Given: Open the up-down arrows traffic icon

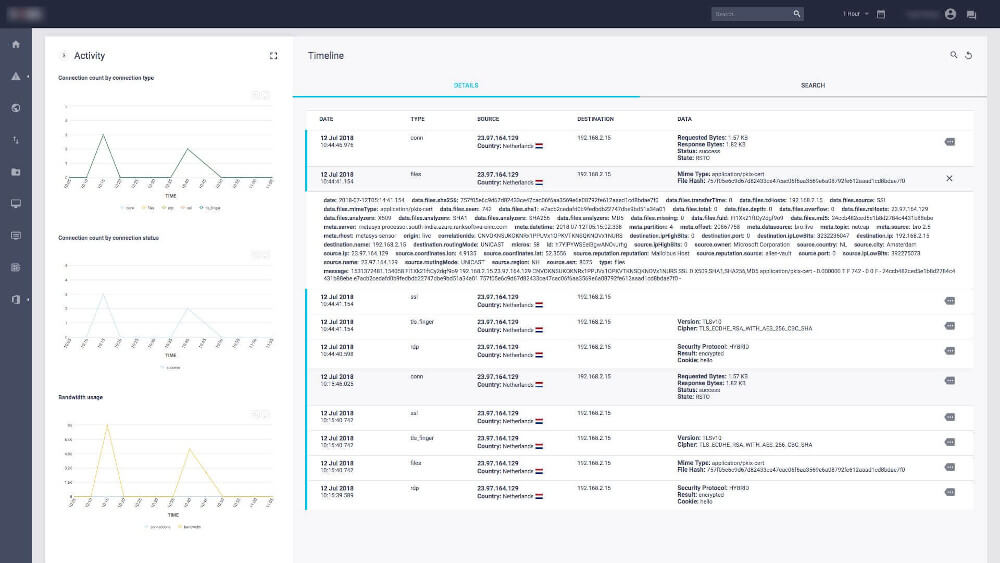Looking at the screenshot, I should click(x=15, y=140).
